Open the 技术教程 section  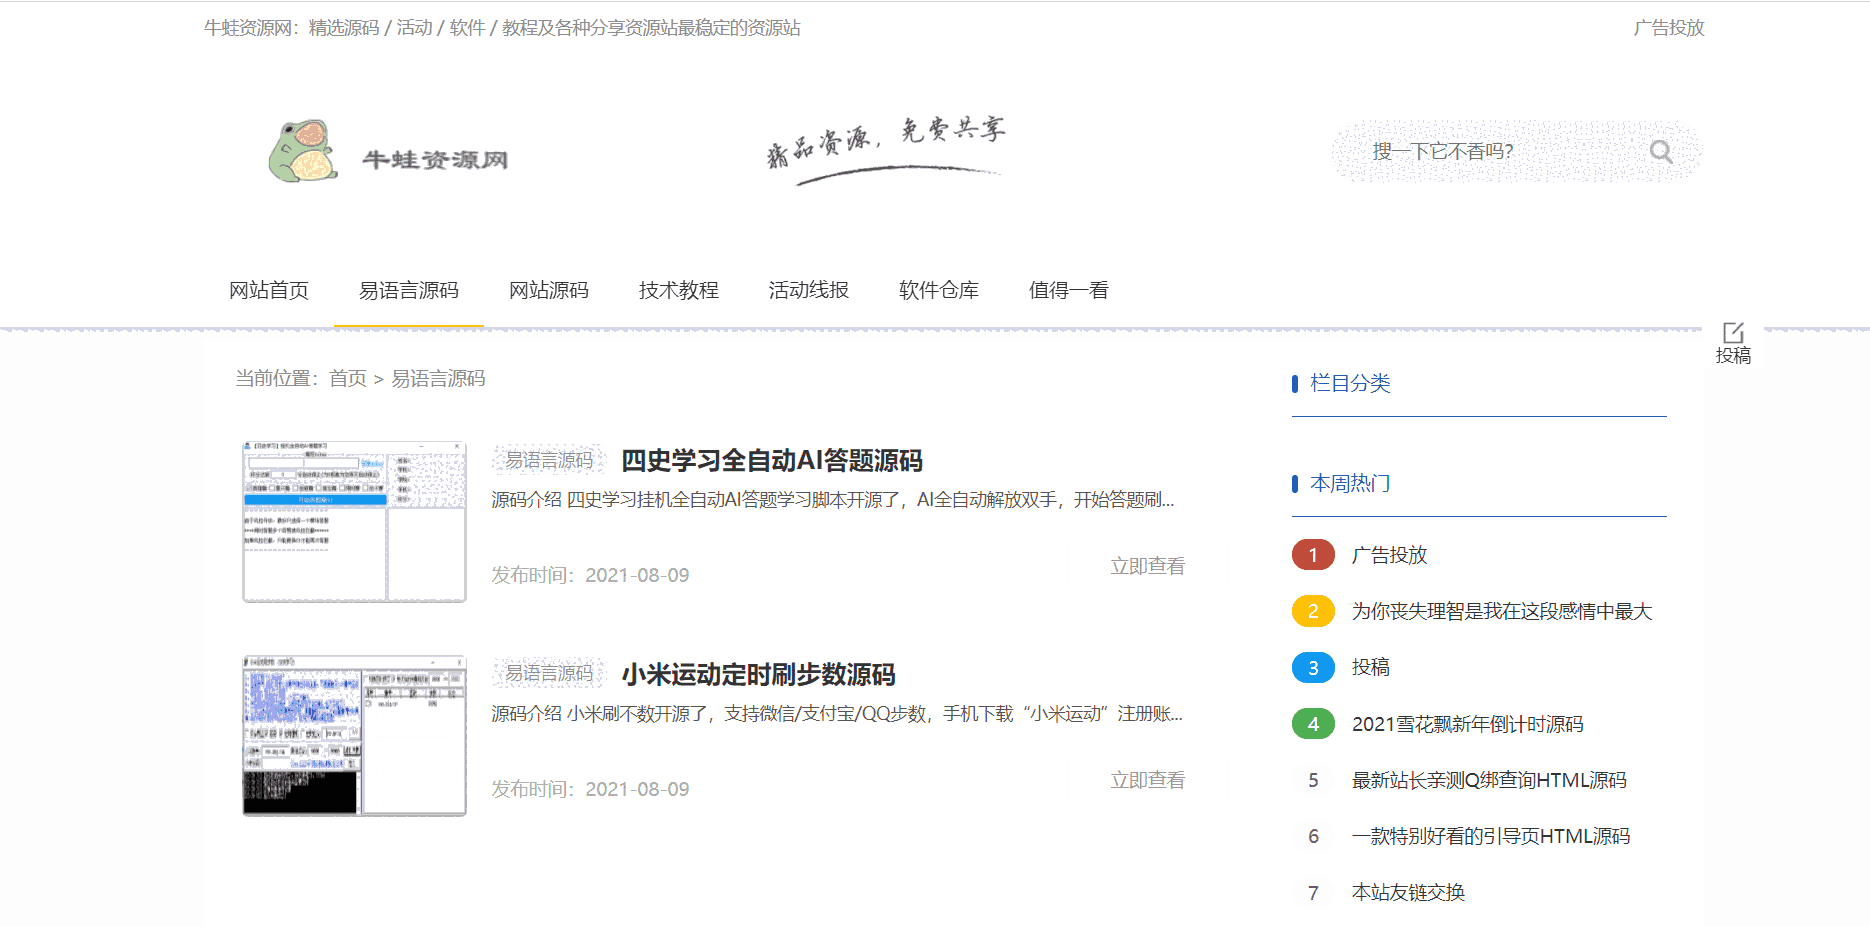pos(679,290)
